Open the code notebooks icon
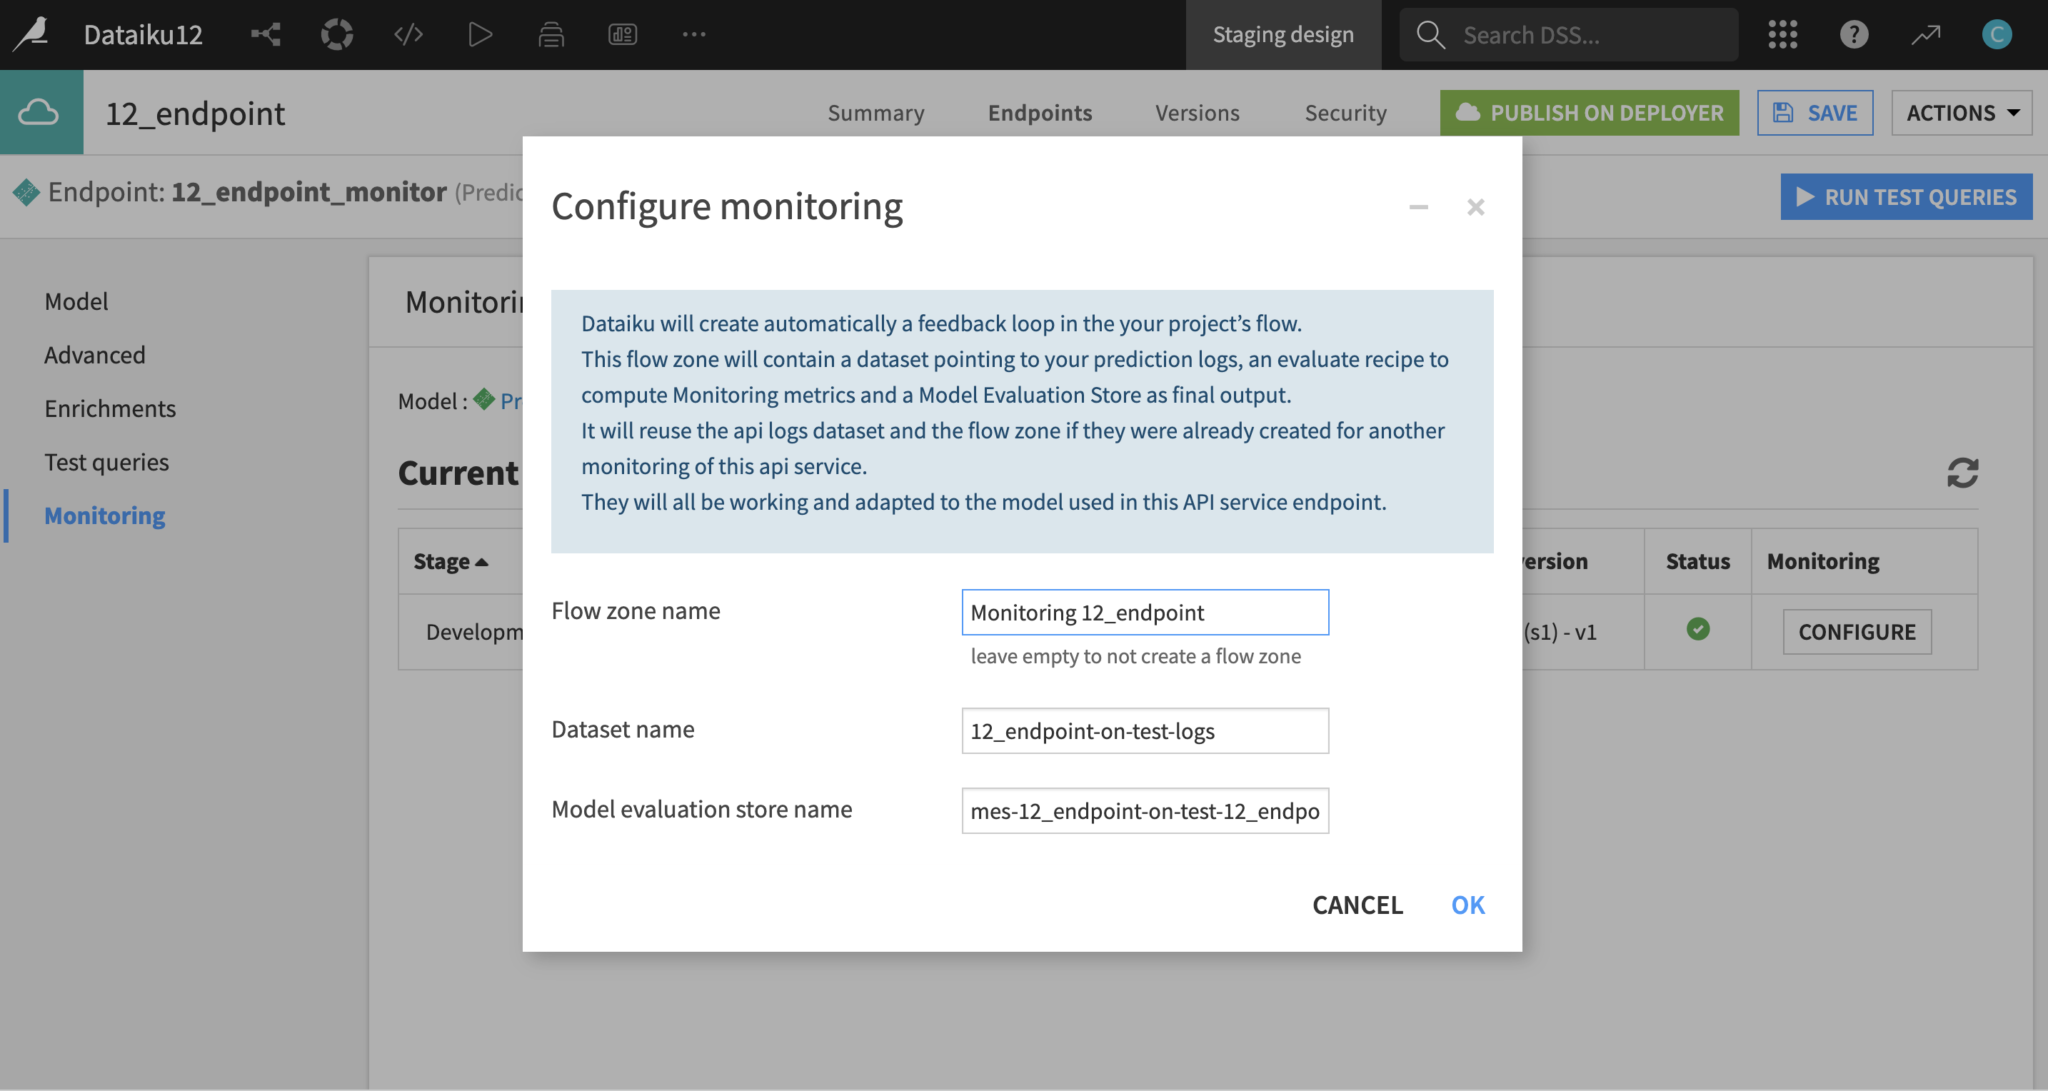The height and width of the screenshot is (1091, 2048). tap(408, 34)
